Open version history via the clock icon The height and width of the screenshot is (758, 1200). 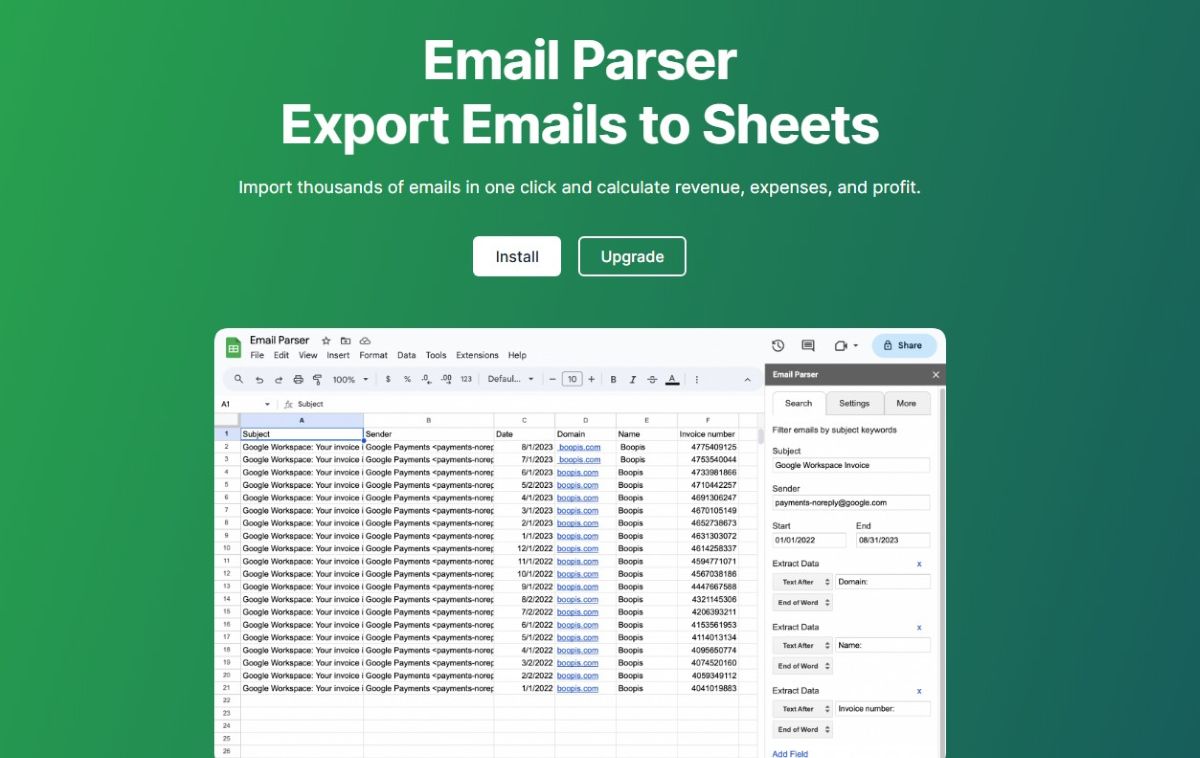pos(776,344)
